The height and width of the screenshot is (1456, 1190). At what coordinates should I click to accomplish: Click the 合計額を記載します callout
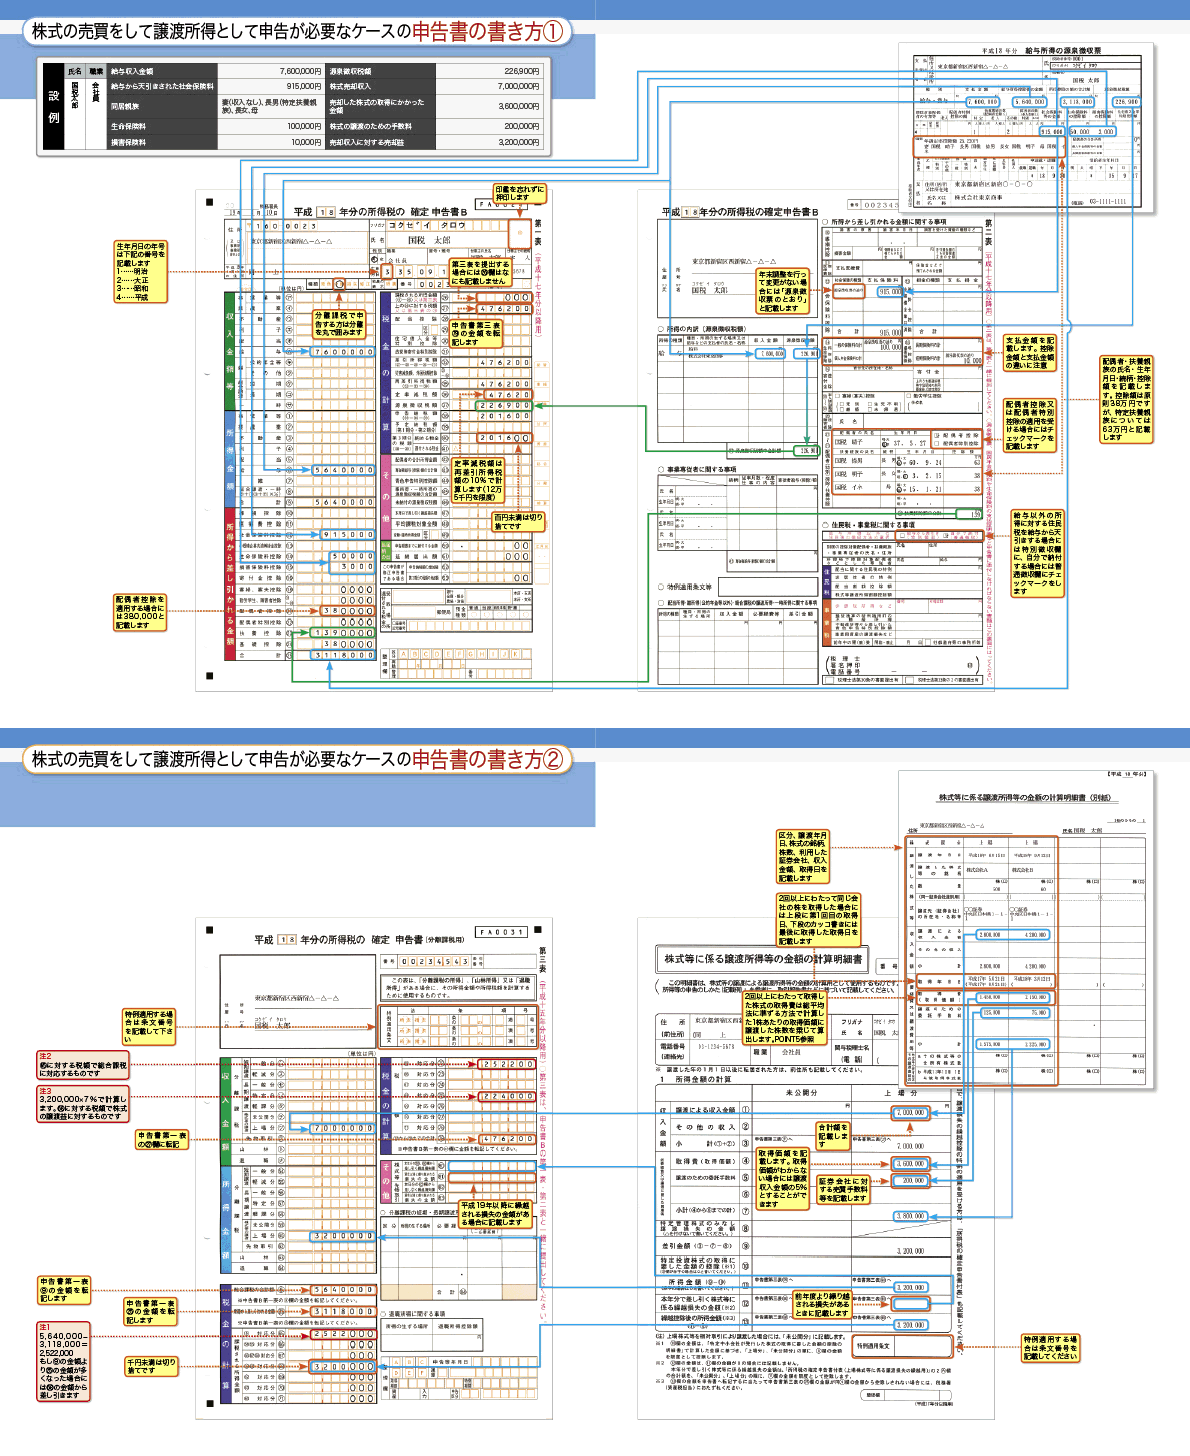point(833,1136)
